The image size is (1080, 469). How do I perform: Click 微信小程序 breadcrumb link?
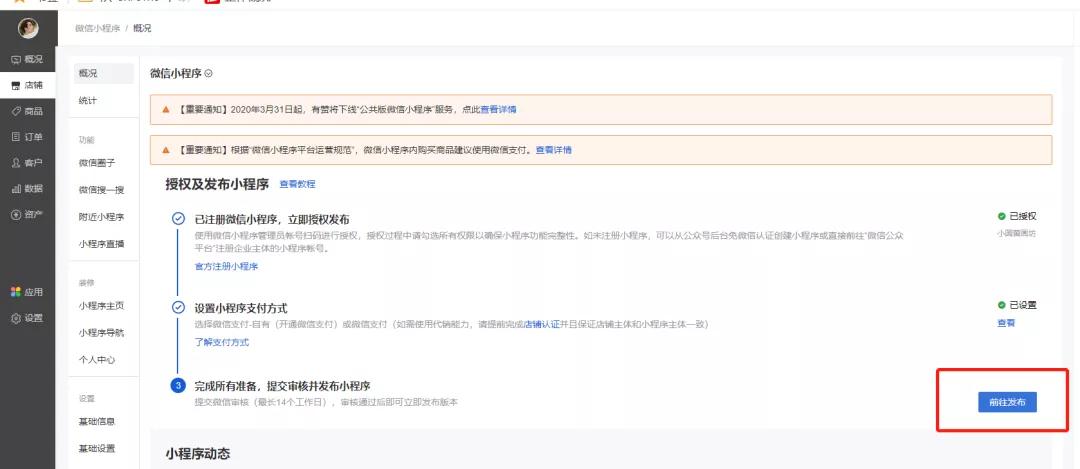[x=97, y=28]
